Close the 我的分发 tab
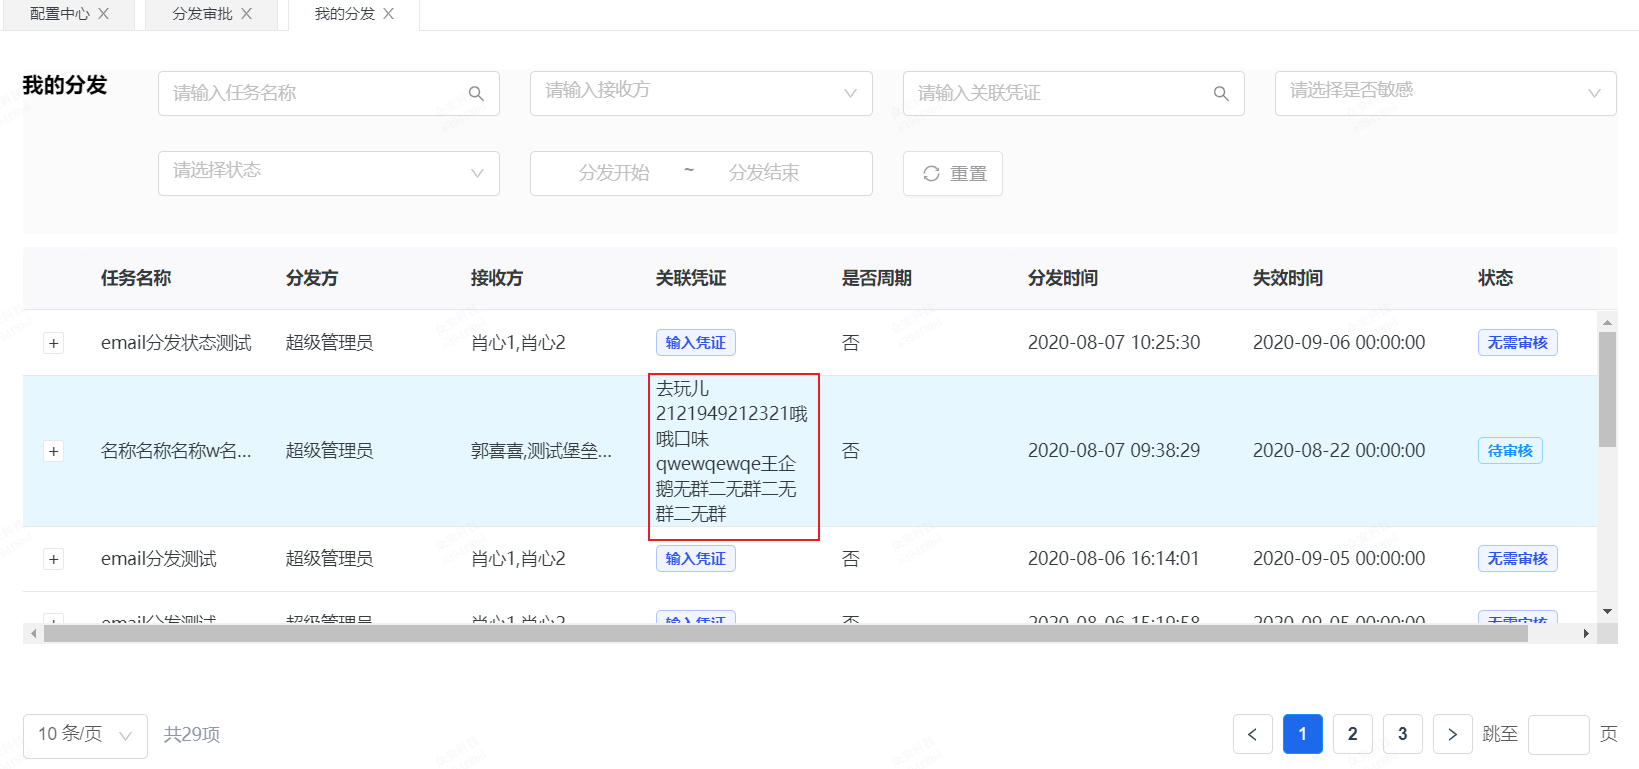This screenshot has height=769, width=1639. point(389,14)
